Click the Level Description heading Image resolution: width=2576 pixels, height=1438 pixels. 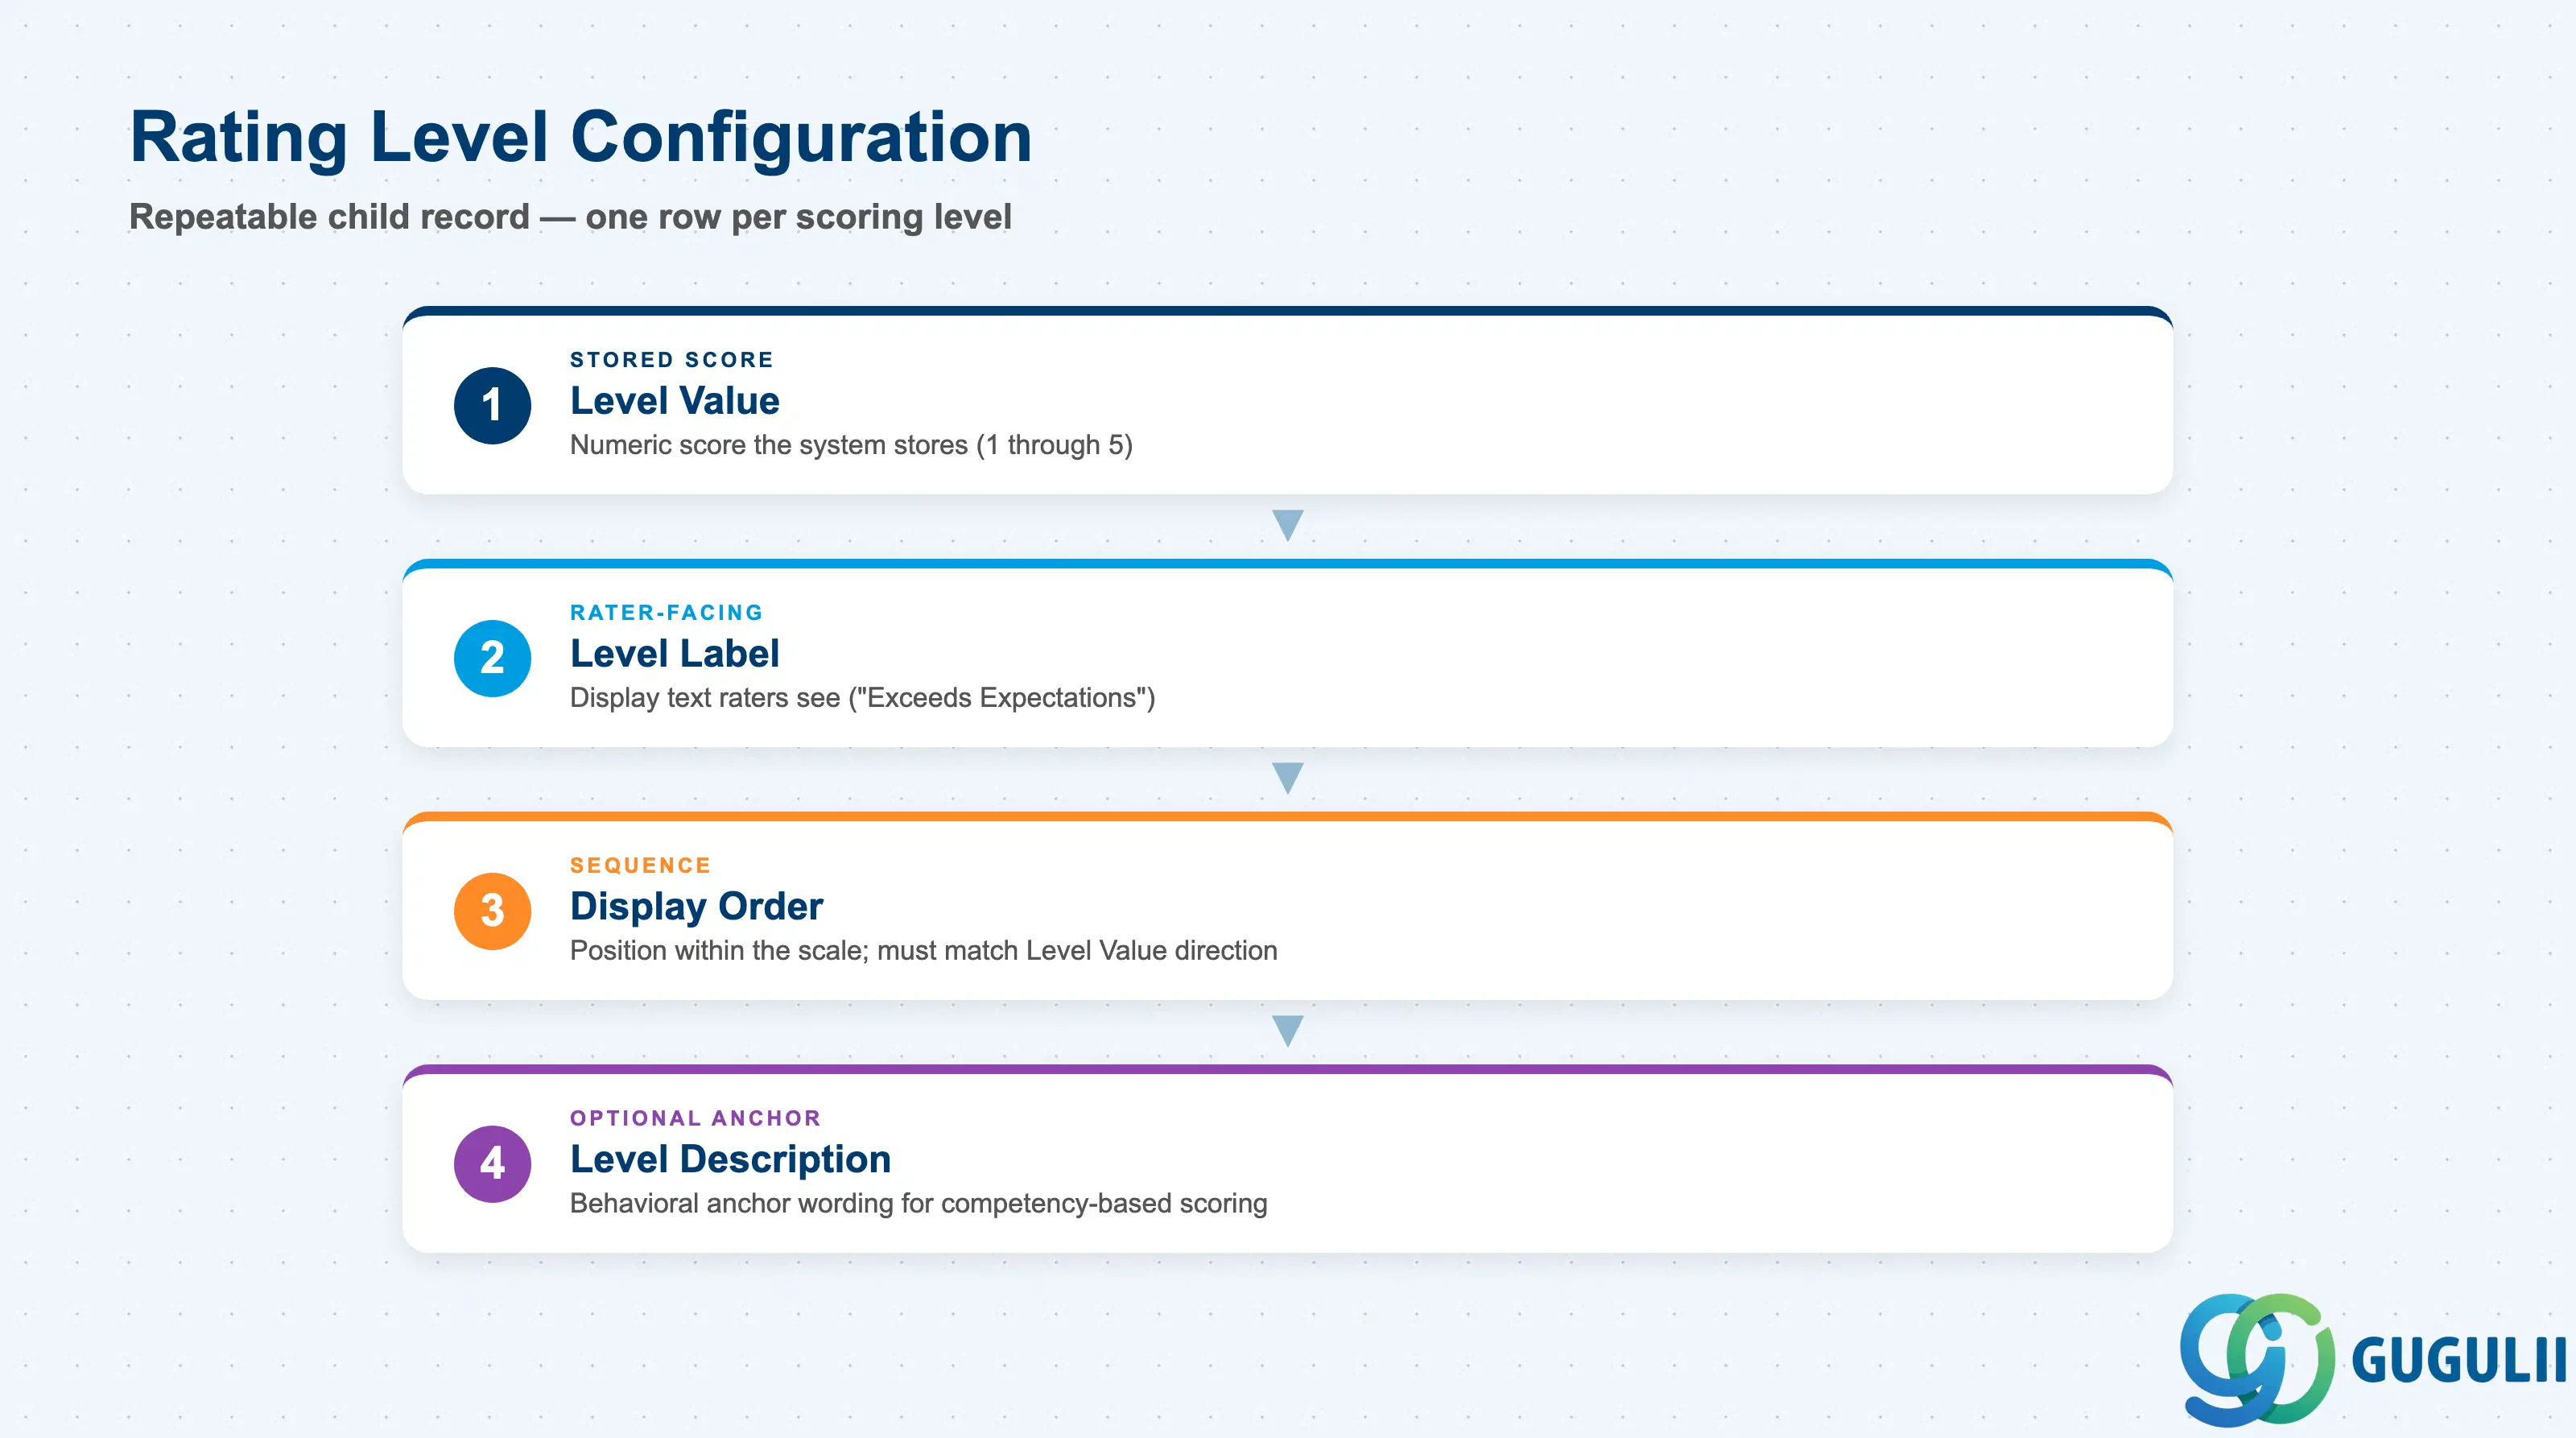click(x=731, y=1159)
